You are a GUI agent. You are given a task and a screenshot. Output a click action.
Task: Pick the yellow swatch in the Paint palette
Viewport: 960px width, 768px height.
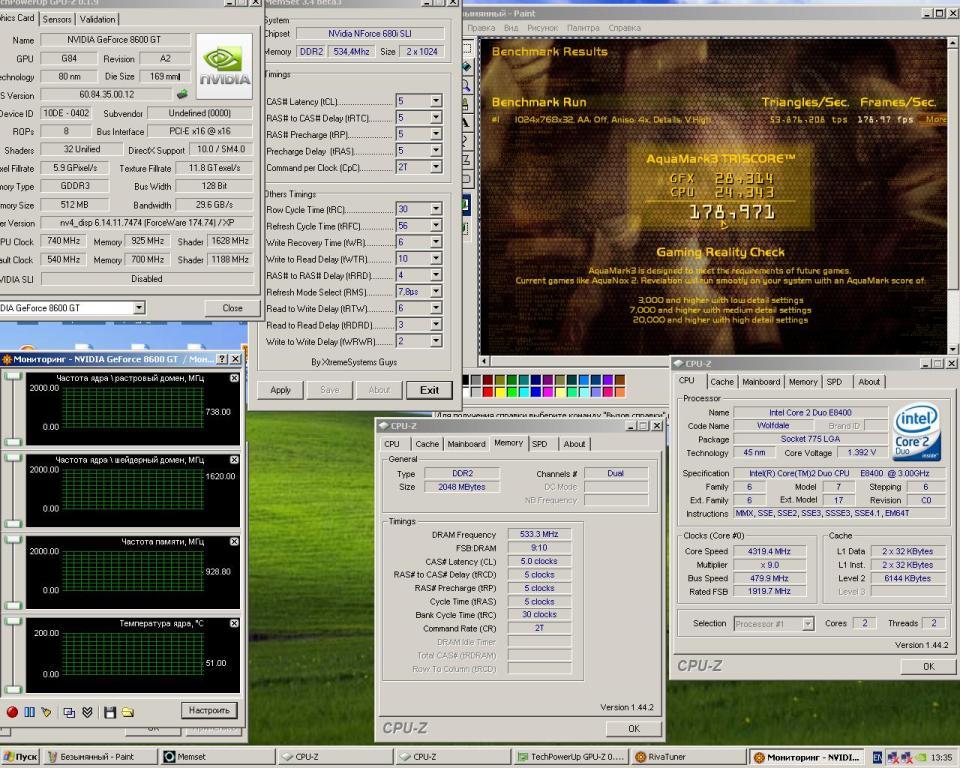coord(500,392)
